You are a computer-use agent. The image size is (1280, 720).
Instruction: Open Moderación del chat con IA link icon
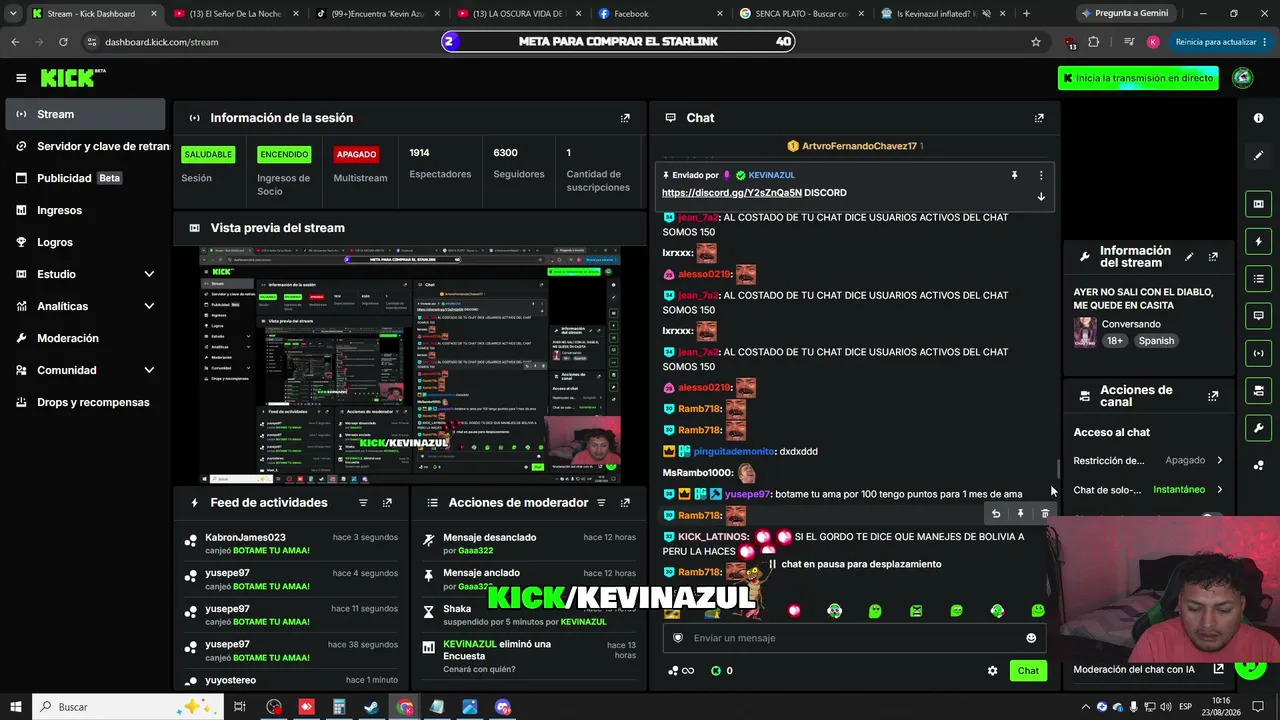coord(1218,669)
